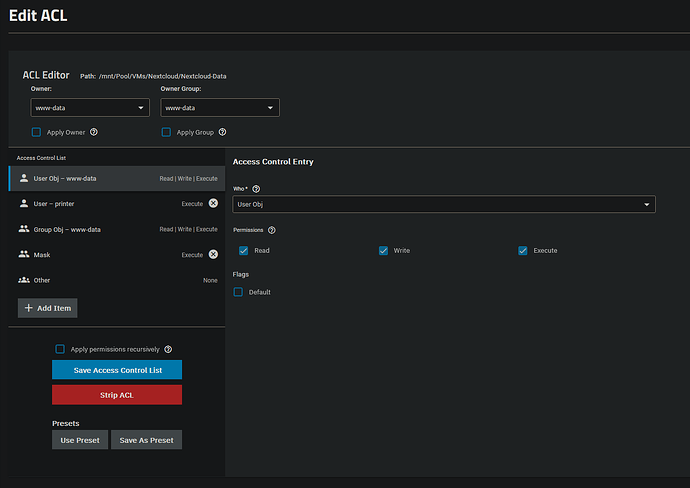The image size is (690, 488).
Task: Enable the Apply Owner checkbox
Action: (37, 132)
